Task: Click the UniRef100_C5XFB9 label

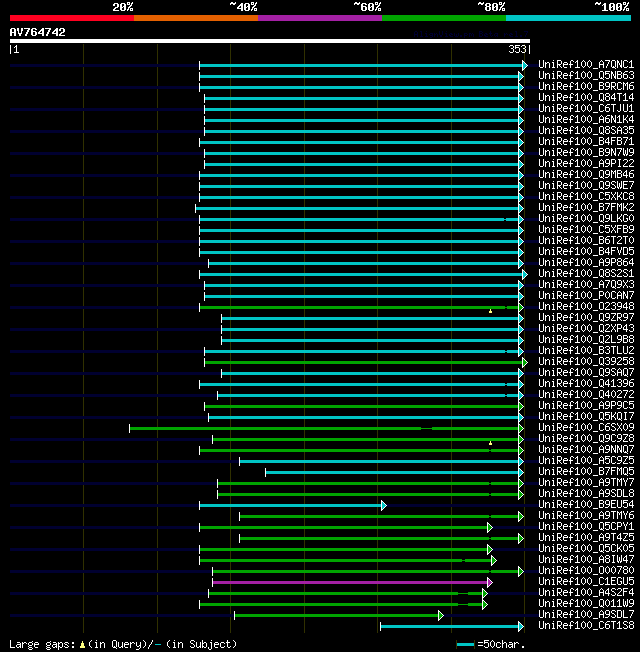Action: pyautogui.click(x=586, y=230)
